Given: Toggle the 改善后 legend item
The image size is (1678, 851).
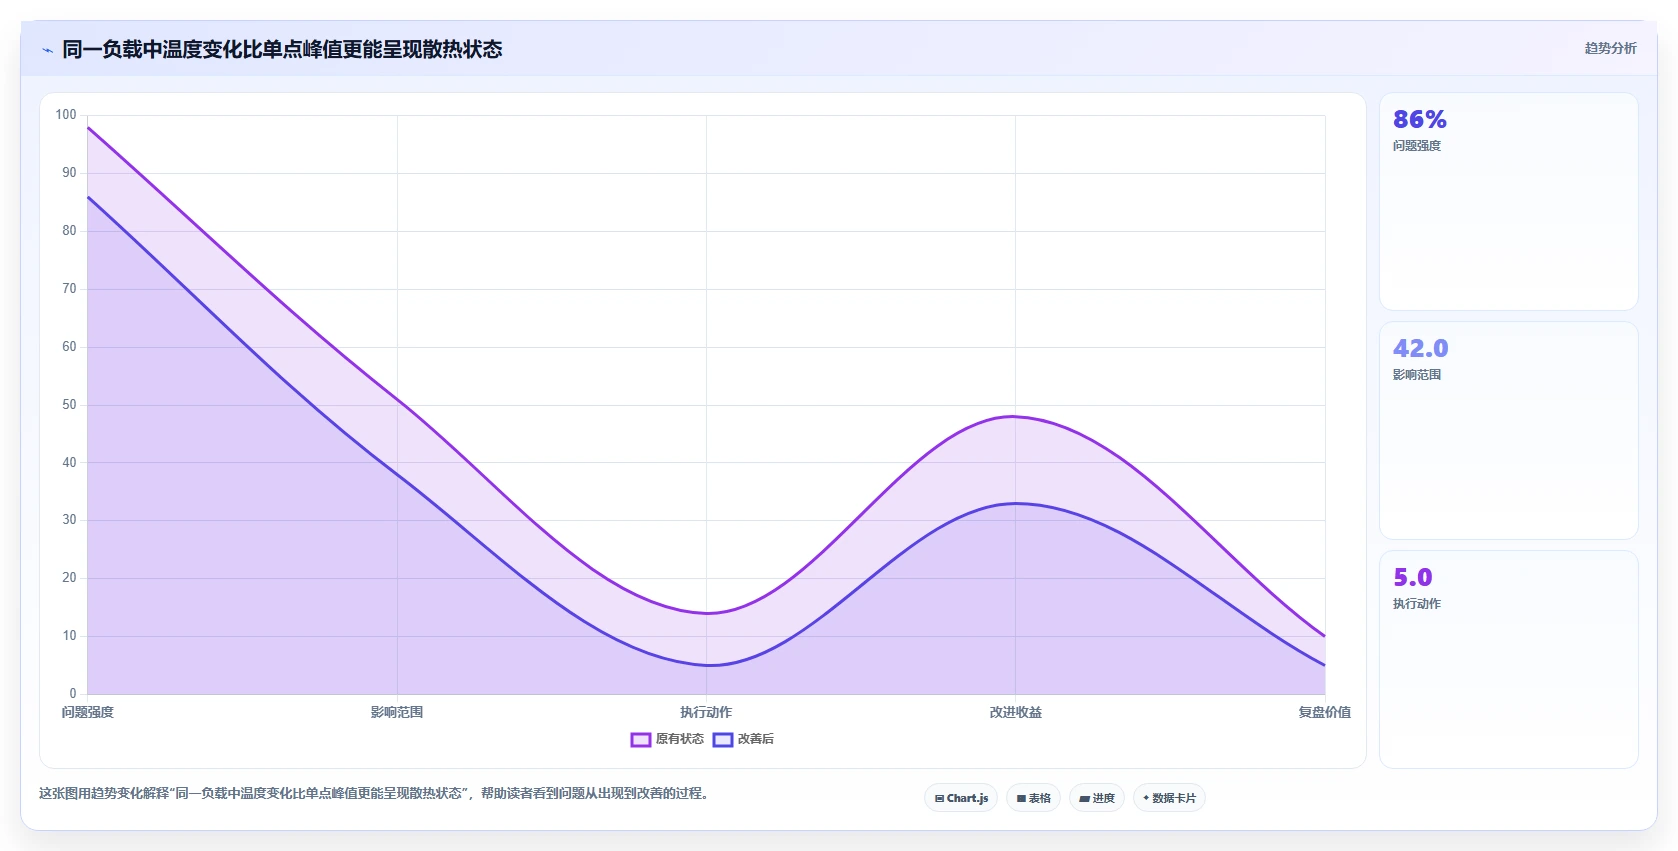Looking at the screenshot, I should (743, 739).
